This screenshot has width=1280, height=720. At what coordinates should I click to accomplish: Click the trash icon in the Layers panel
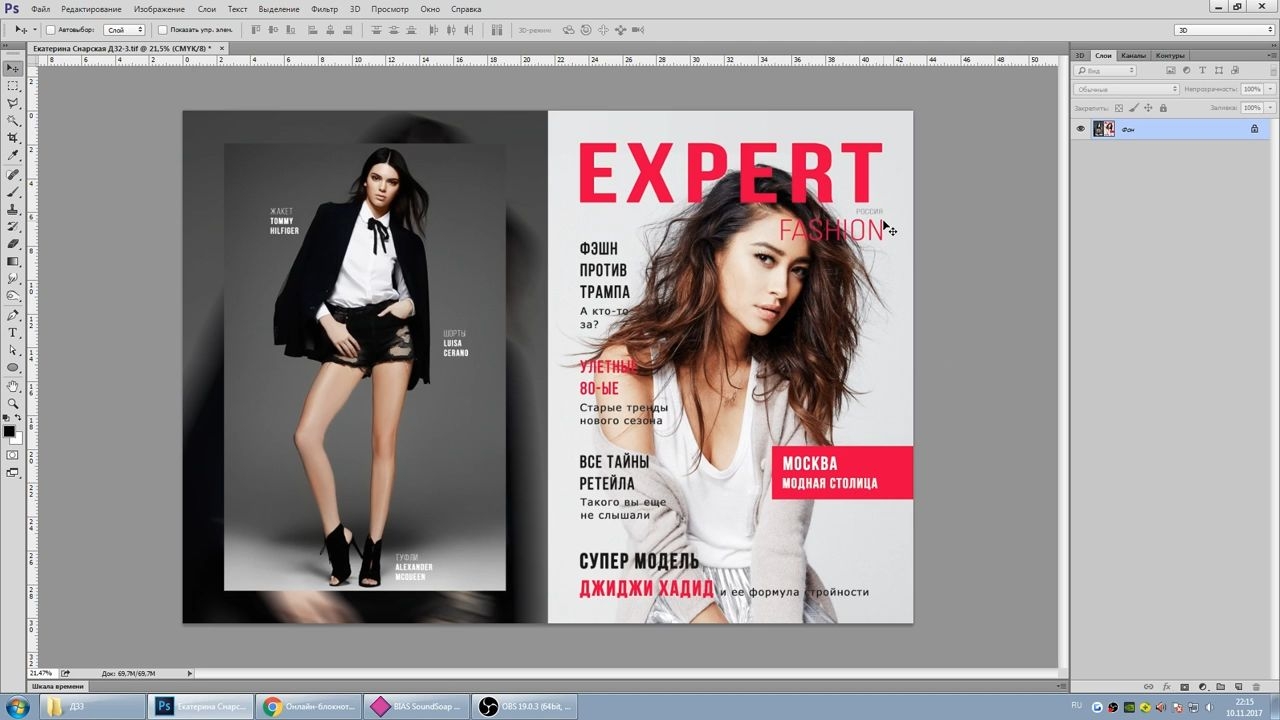[x=1256, y=687]
